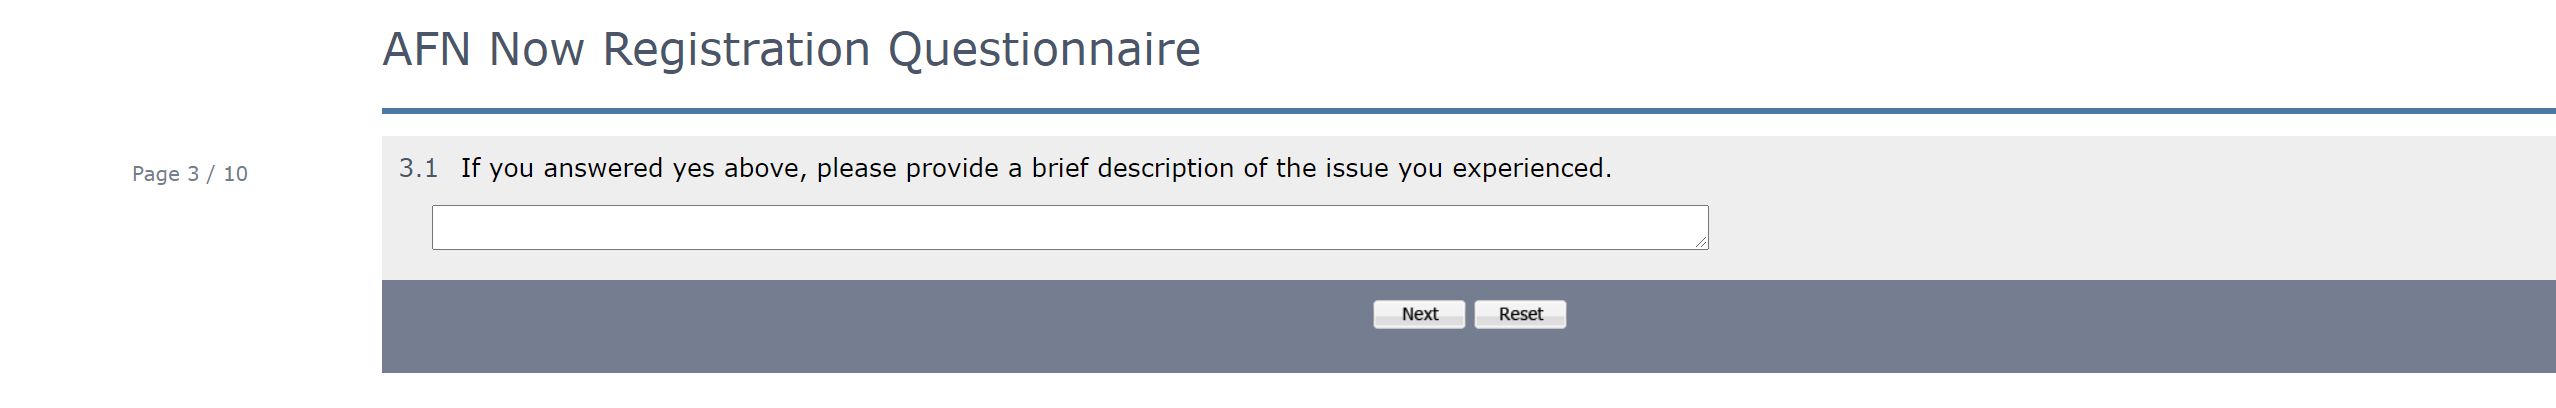Clear the form with the Reset button

tap(1520, 314)
